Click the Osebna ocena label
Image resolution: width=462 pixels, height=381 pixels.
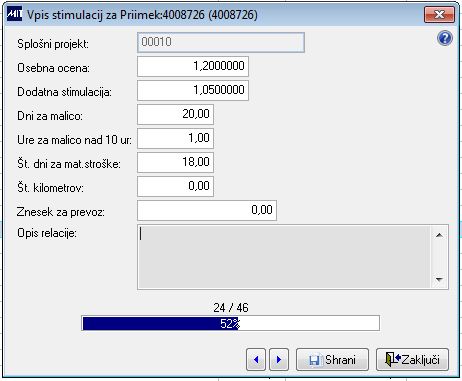coord(53,68)
